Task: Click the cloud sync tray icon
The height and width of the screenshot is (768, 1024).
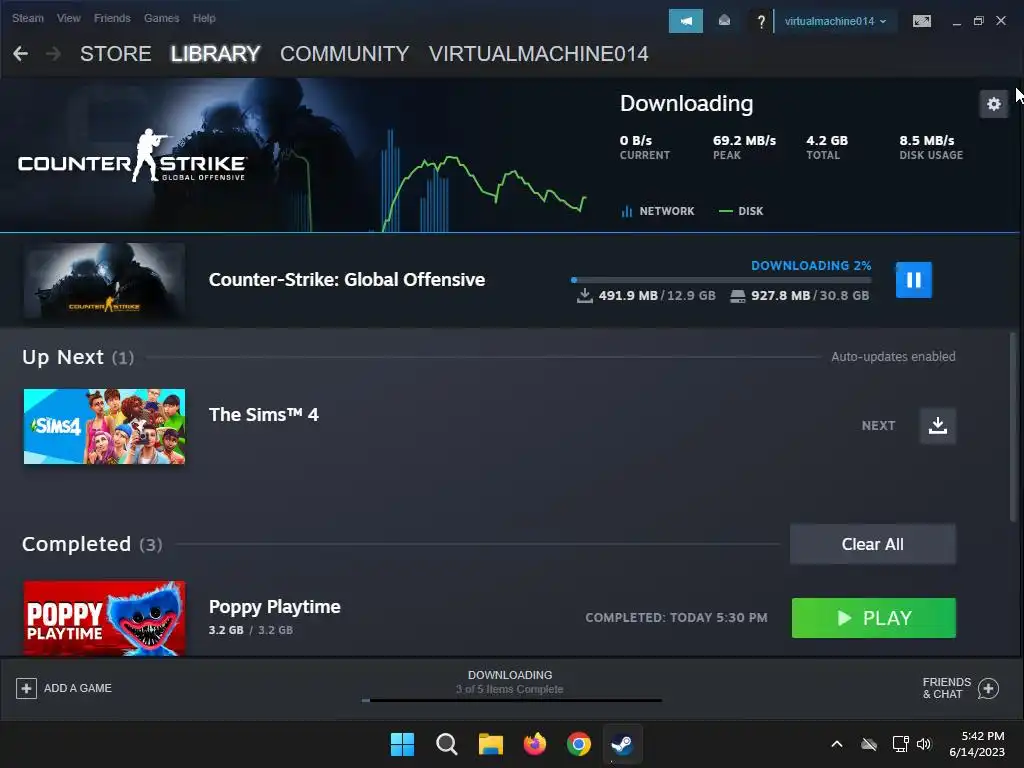Action: [869, 744]
